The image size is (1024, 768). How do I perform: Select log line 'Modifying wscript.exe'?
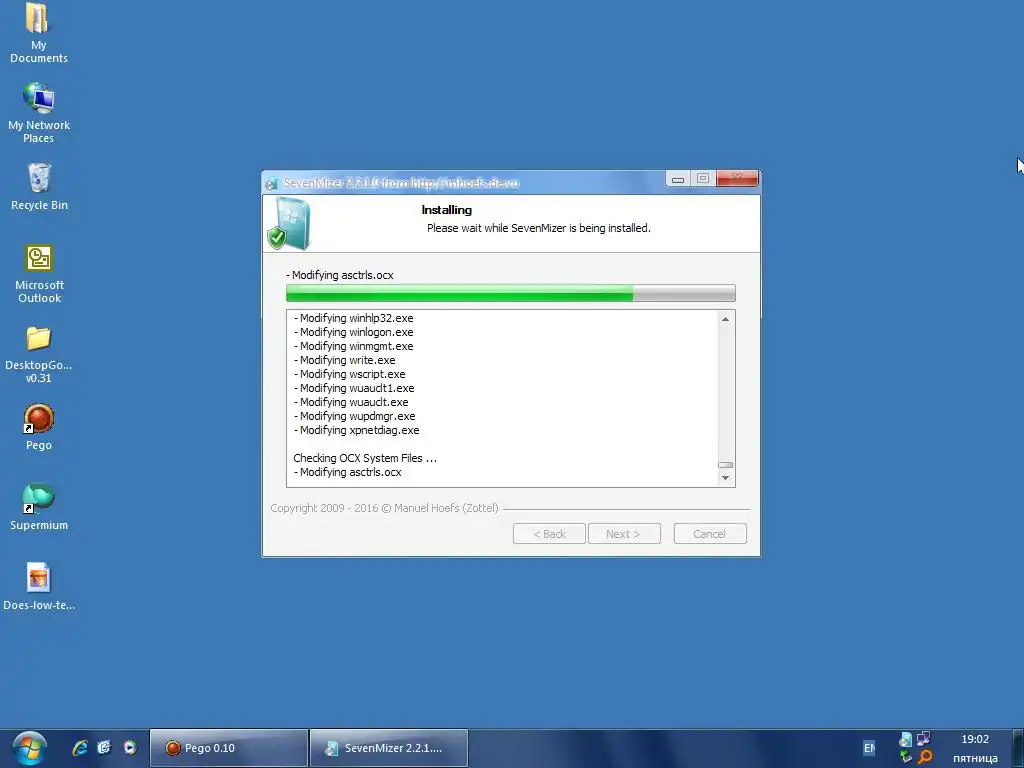[x=349, y=374]
